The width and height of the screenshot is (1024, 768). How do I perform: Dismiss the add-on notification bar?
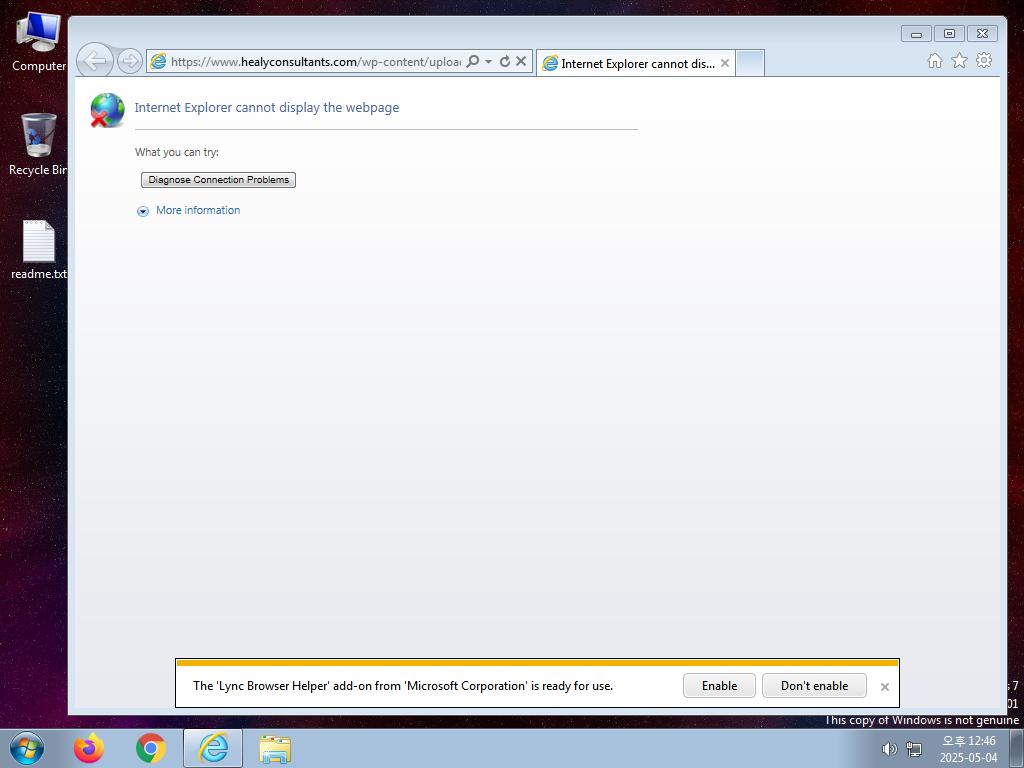[885, 686]
